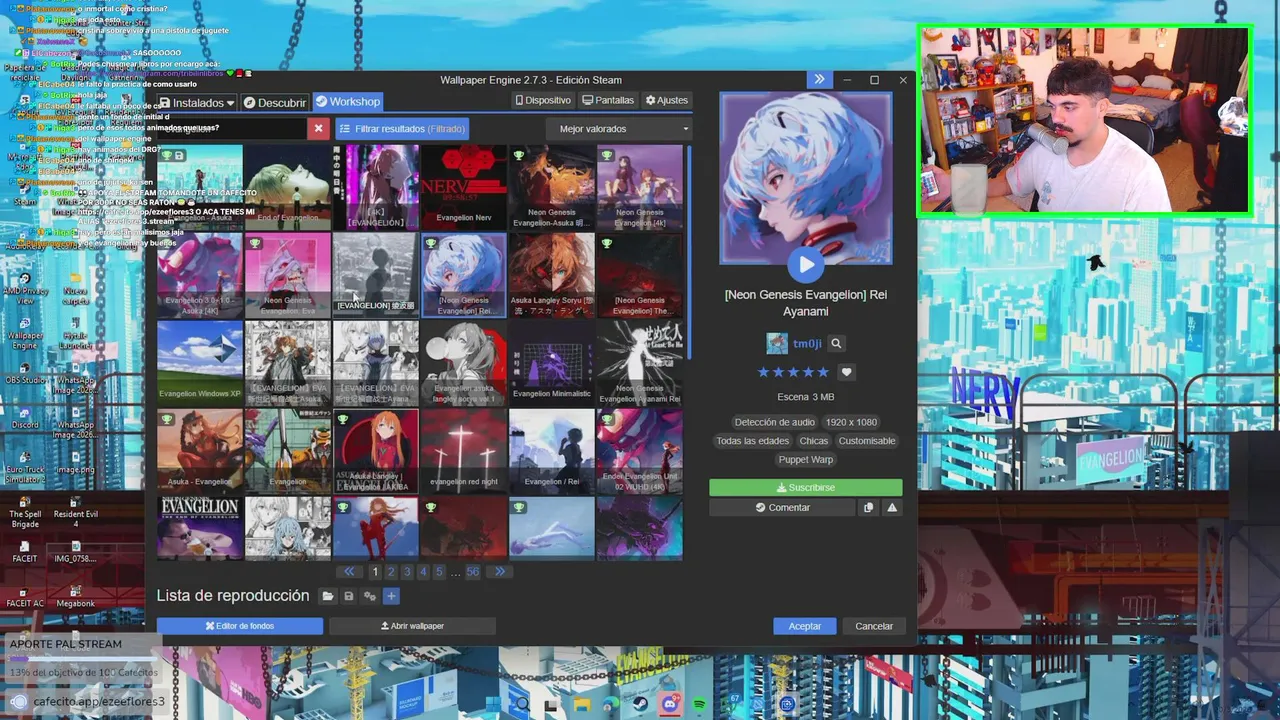
Task: Open the Pantallas settings
Action: click(608, 100)
